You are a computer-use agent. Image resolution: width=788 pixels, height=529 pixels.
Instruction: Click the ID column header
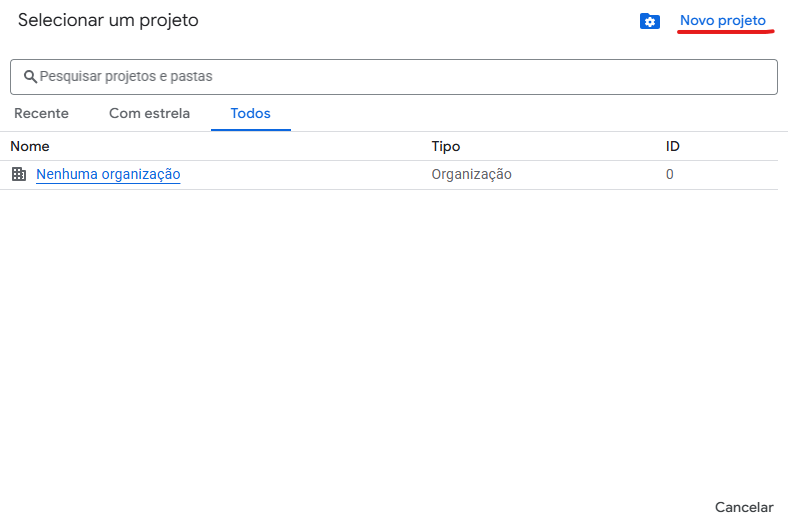point(672,146)
